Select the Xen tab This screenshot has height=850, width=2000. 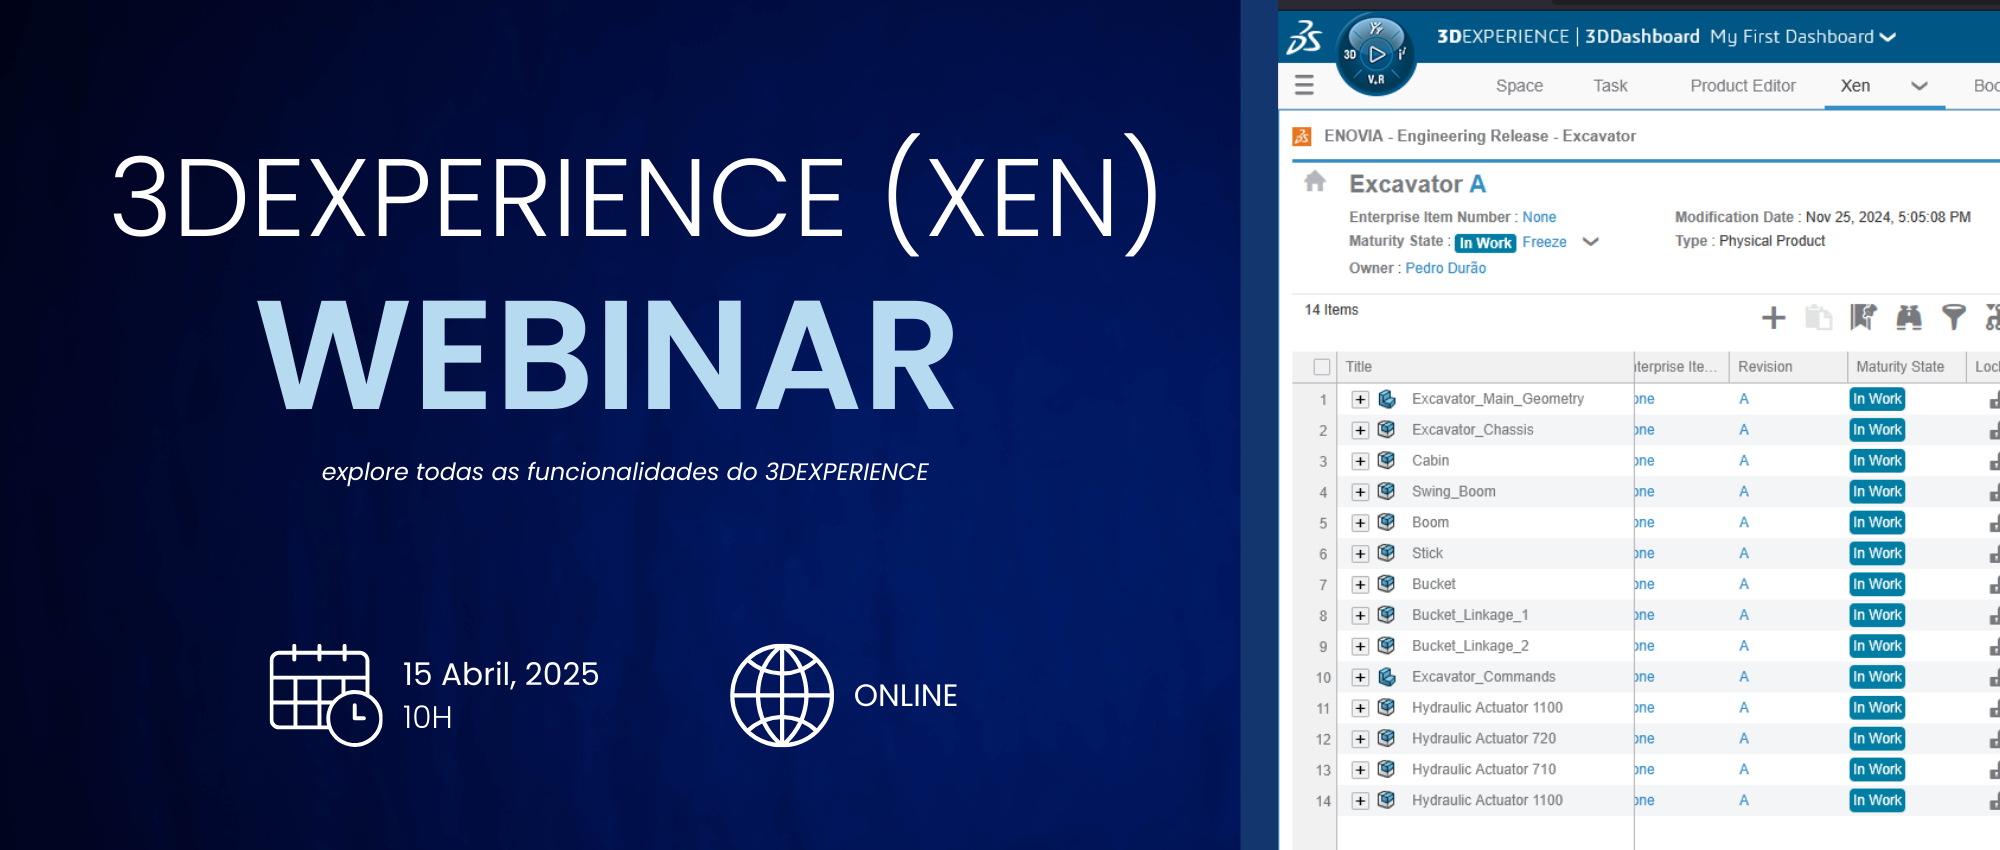click(1855, 86)
